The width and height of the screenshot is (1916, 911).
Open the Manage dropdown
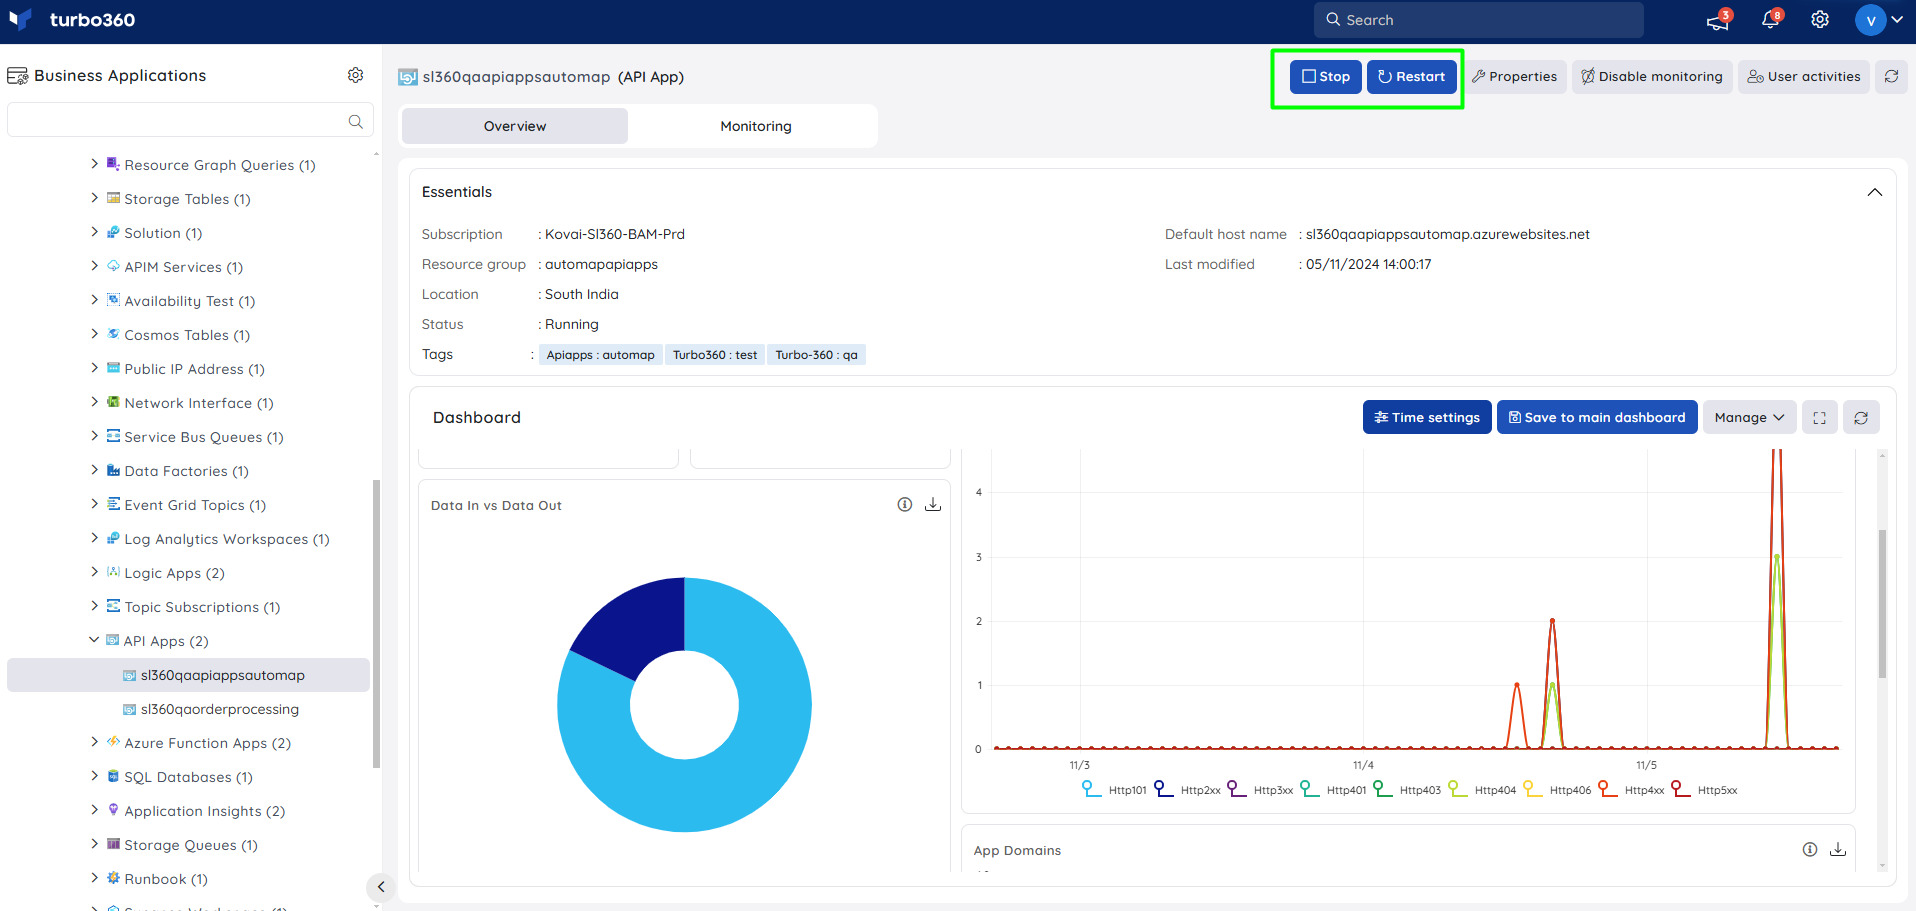click(1749, 417)
